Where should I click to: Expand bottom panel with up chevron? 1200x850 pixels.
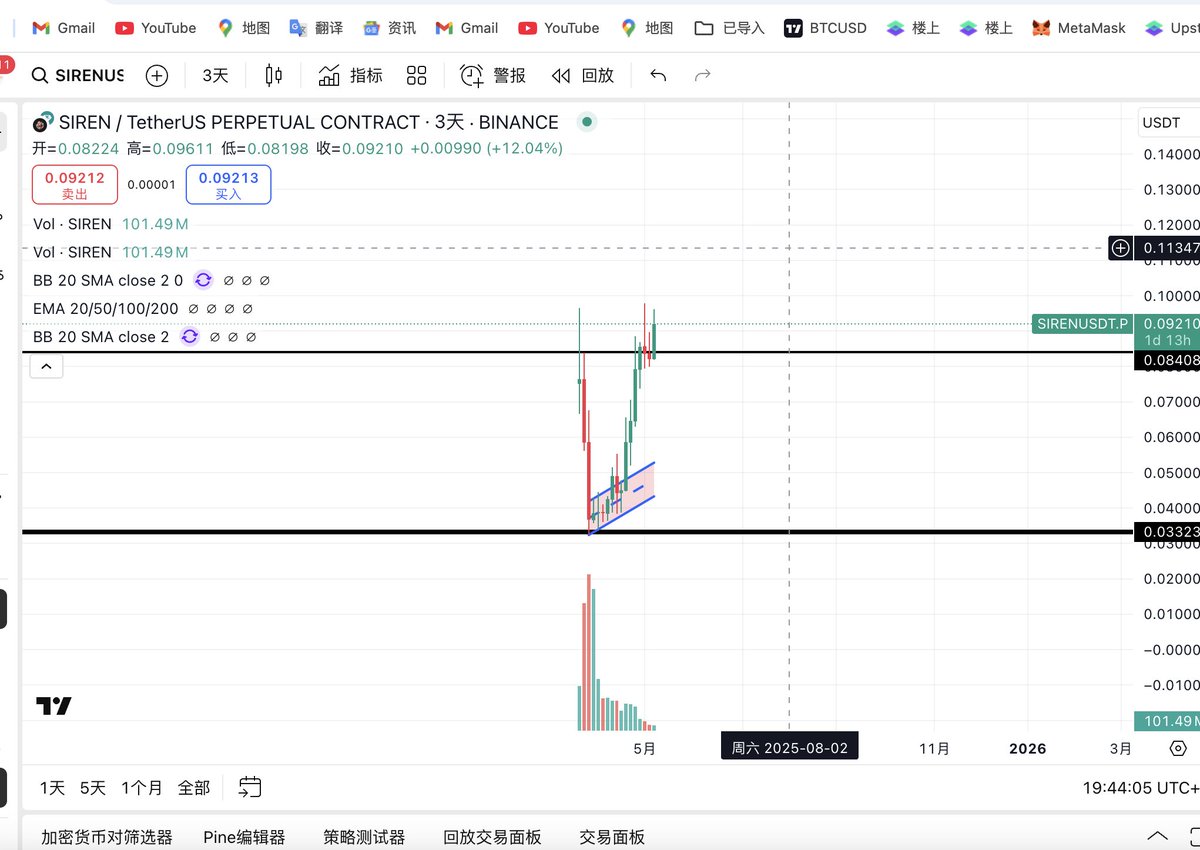(x=1157, y=836)
